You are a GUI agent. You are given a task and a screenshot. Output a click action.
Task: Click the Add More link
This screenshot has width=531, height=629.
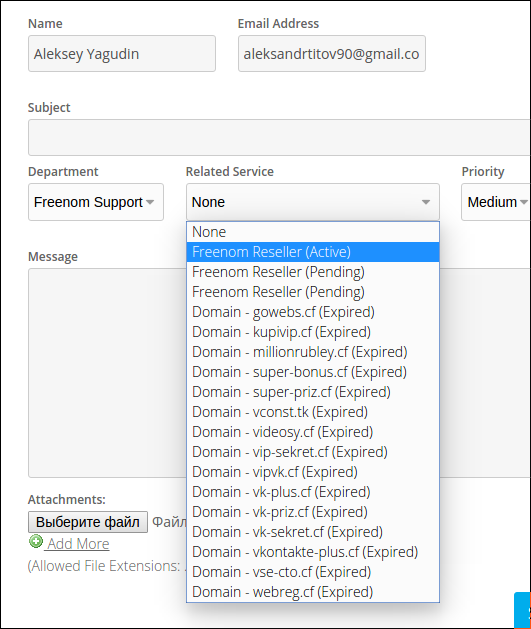pos(78,544)
